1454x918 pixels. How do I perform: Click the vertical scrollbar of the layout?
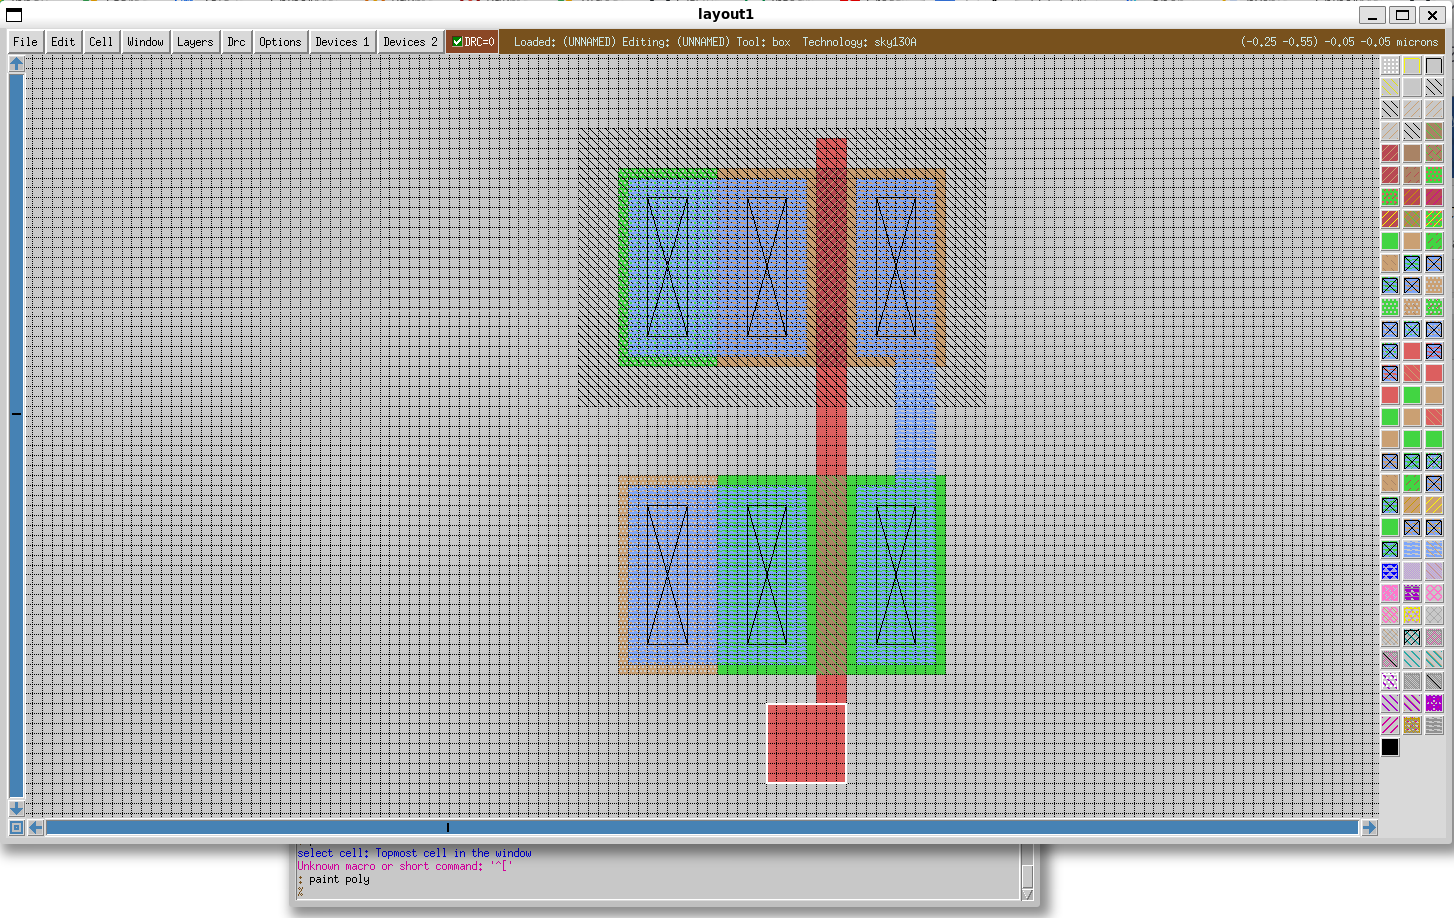tap(16, 436)
